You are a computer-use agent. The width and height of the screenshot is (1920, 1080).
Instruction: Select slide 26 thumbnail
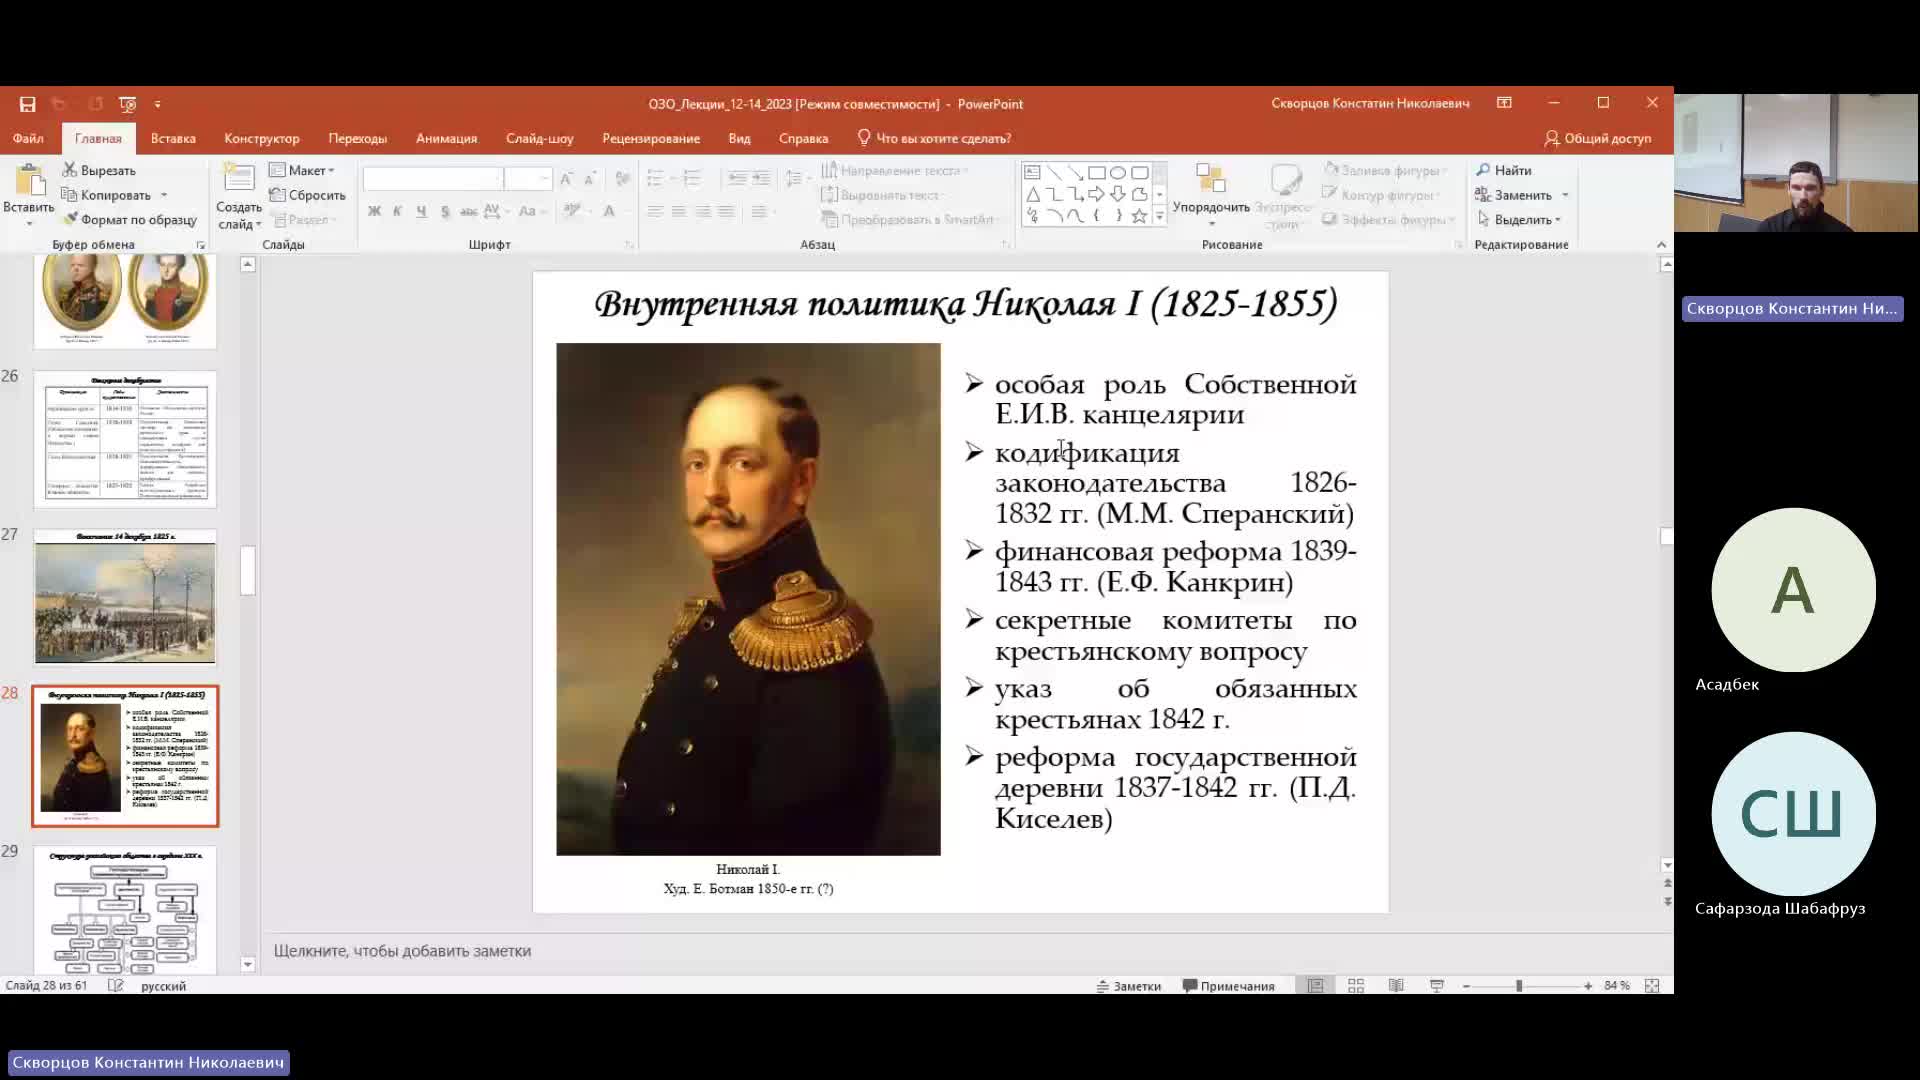point(125,439)
